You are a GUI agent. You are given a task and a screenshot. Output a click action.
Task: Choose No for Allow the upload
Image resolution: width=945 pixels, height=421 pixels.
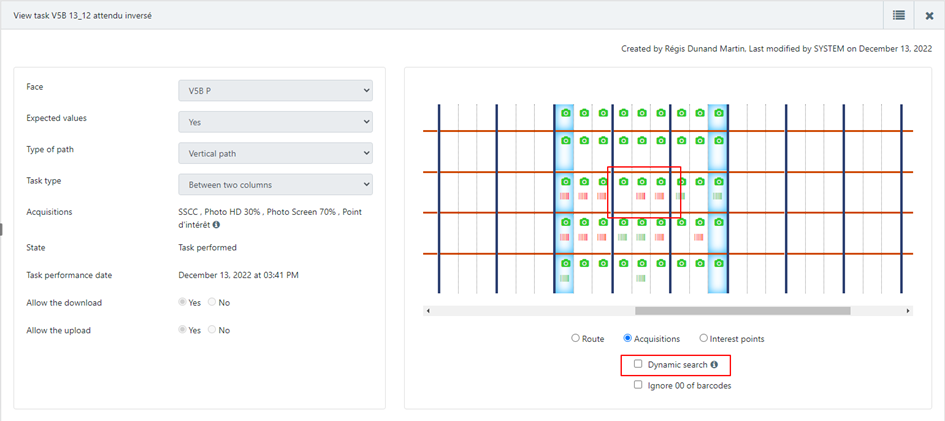click(x=212, y=330)
